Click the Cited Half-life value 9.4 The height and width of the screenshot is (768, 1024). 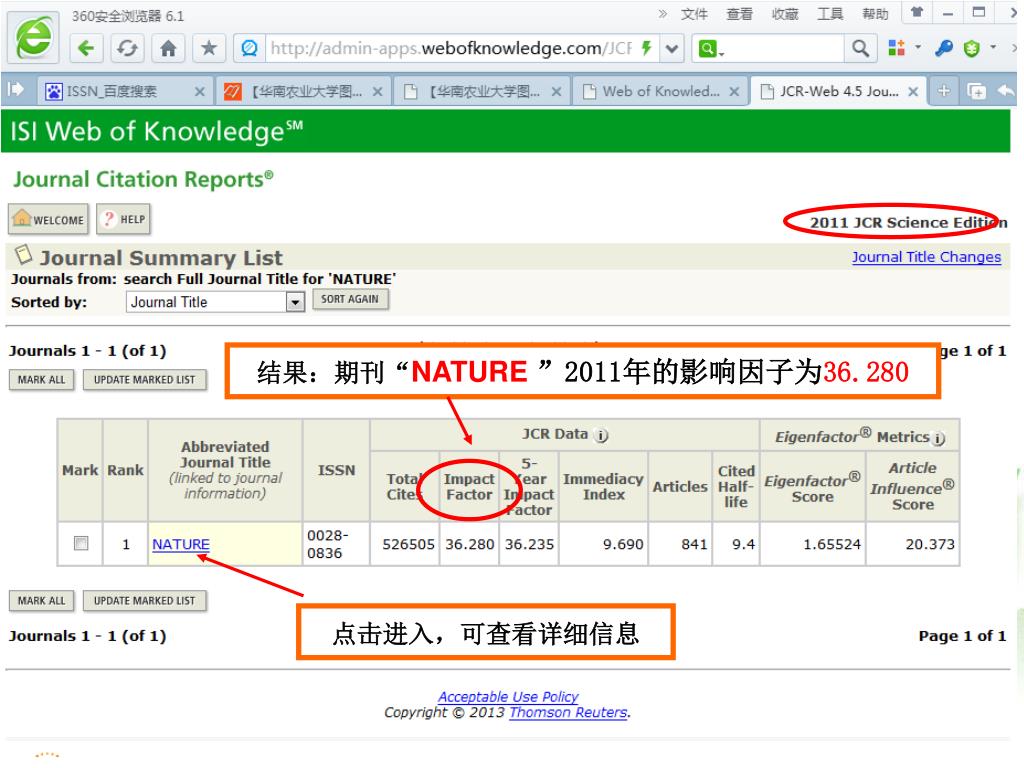[x=743, y=544]
